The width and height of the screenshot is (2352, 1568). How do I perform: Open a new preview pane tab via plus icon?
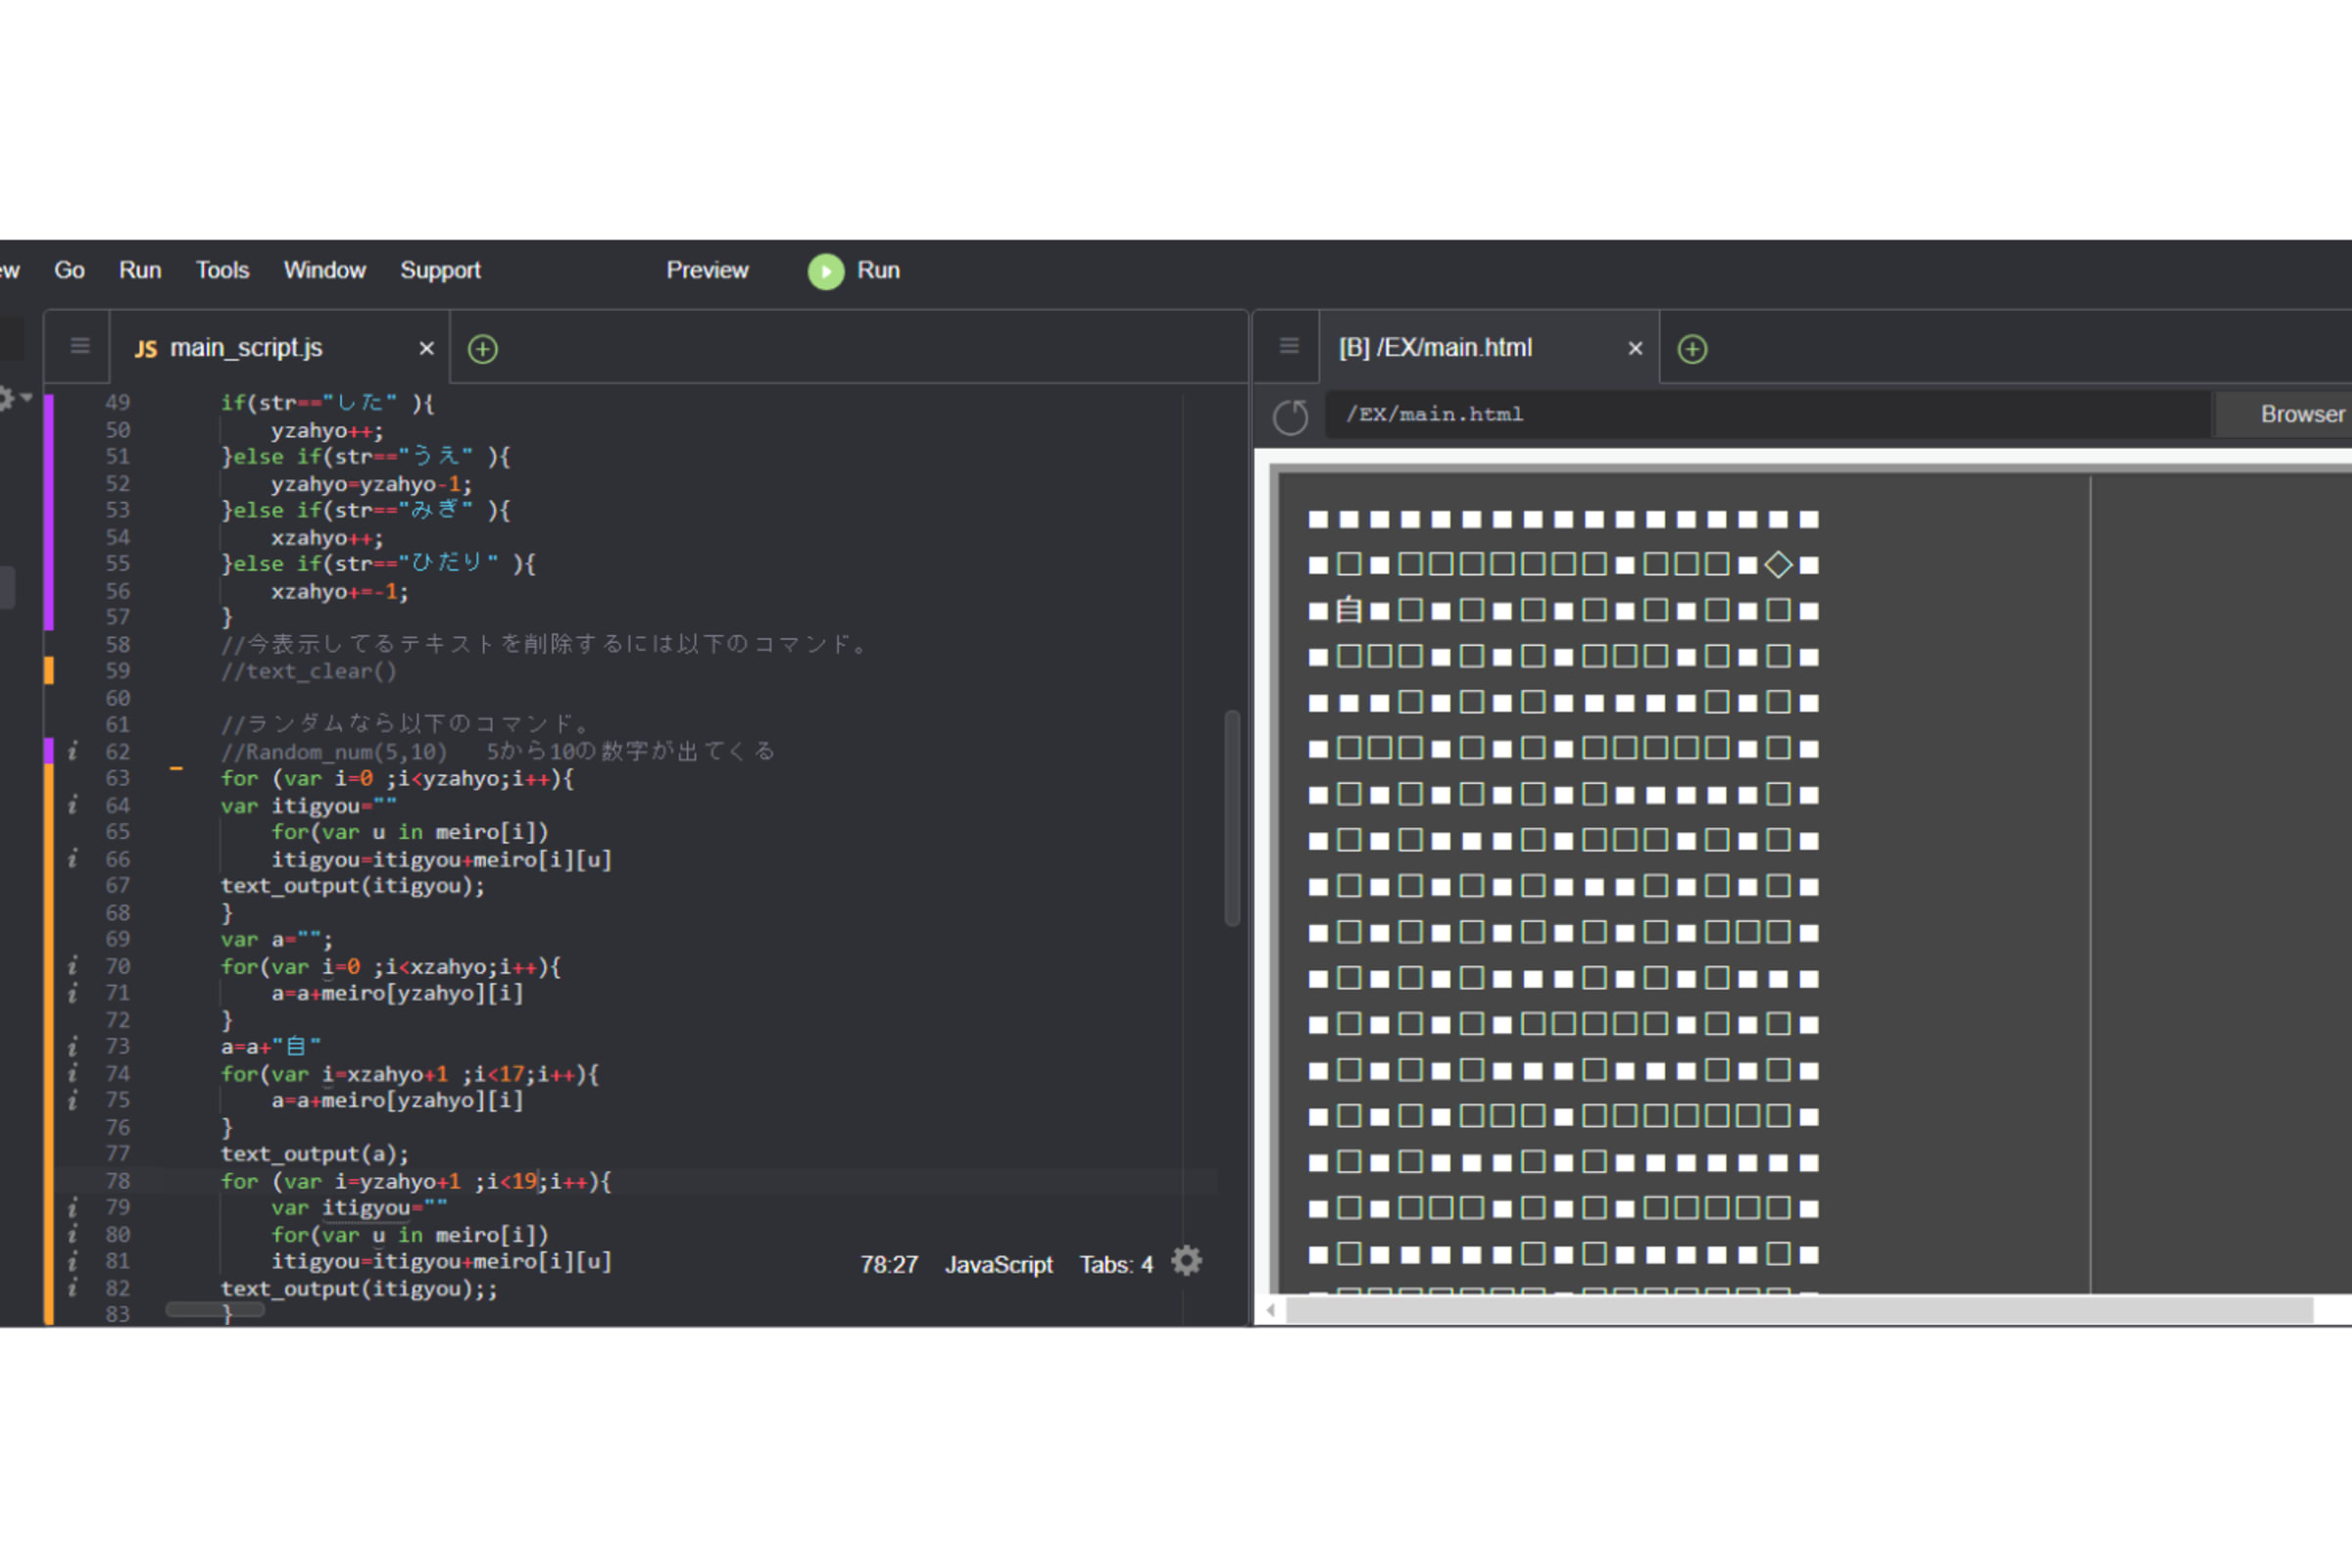1692,349
